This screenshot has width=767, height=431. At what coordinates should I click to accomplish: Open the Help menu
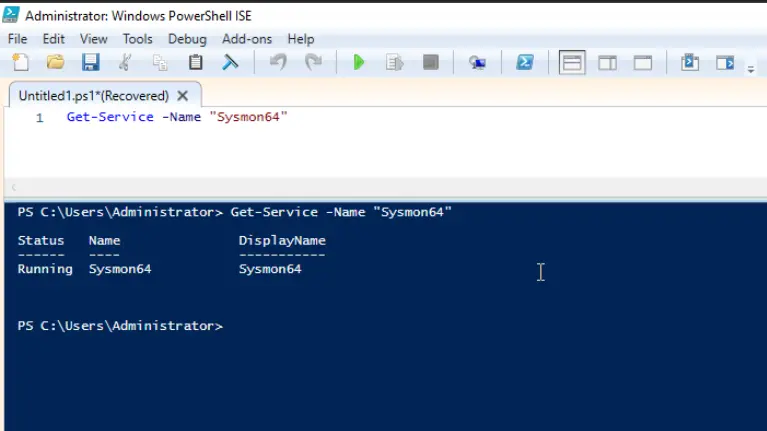tap(301, 39)
